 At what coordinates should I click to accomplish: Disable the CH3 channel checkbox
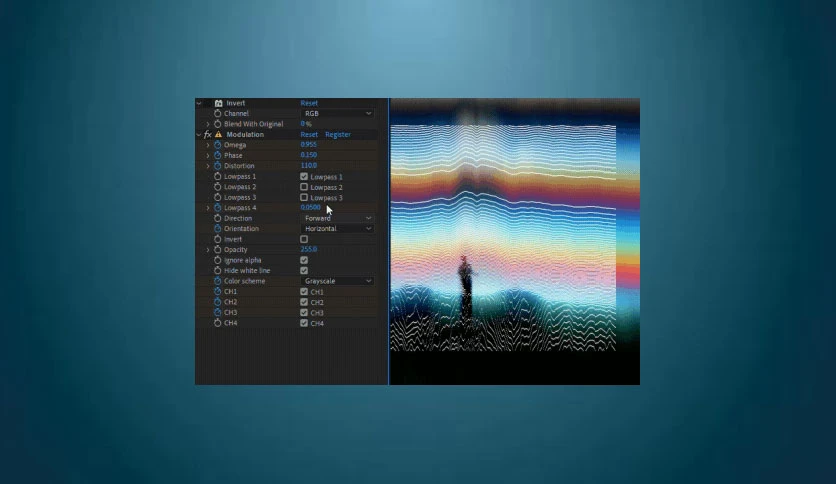tap(304, 313)
